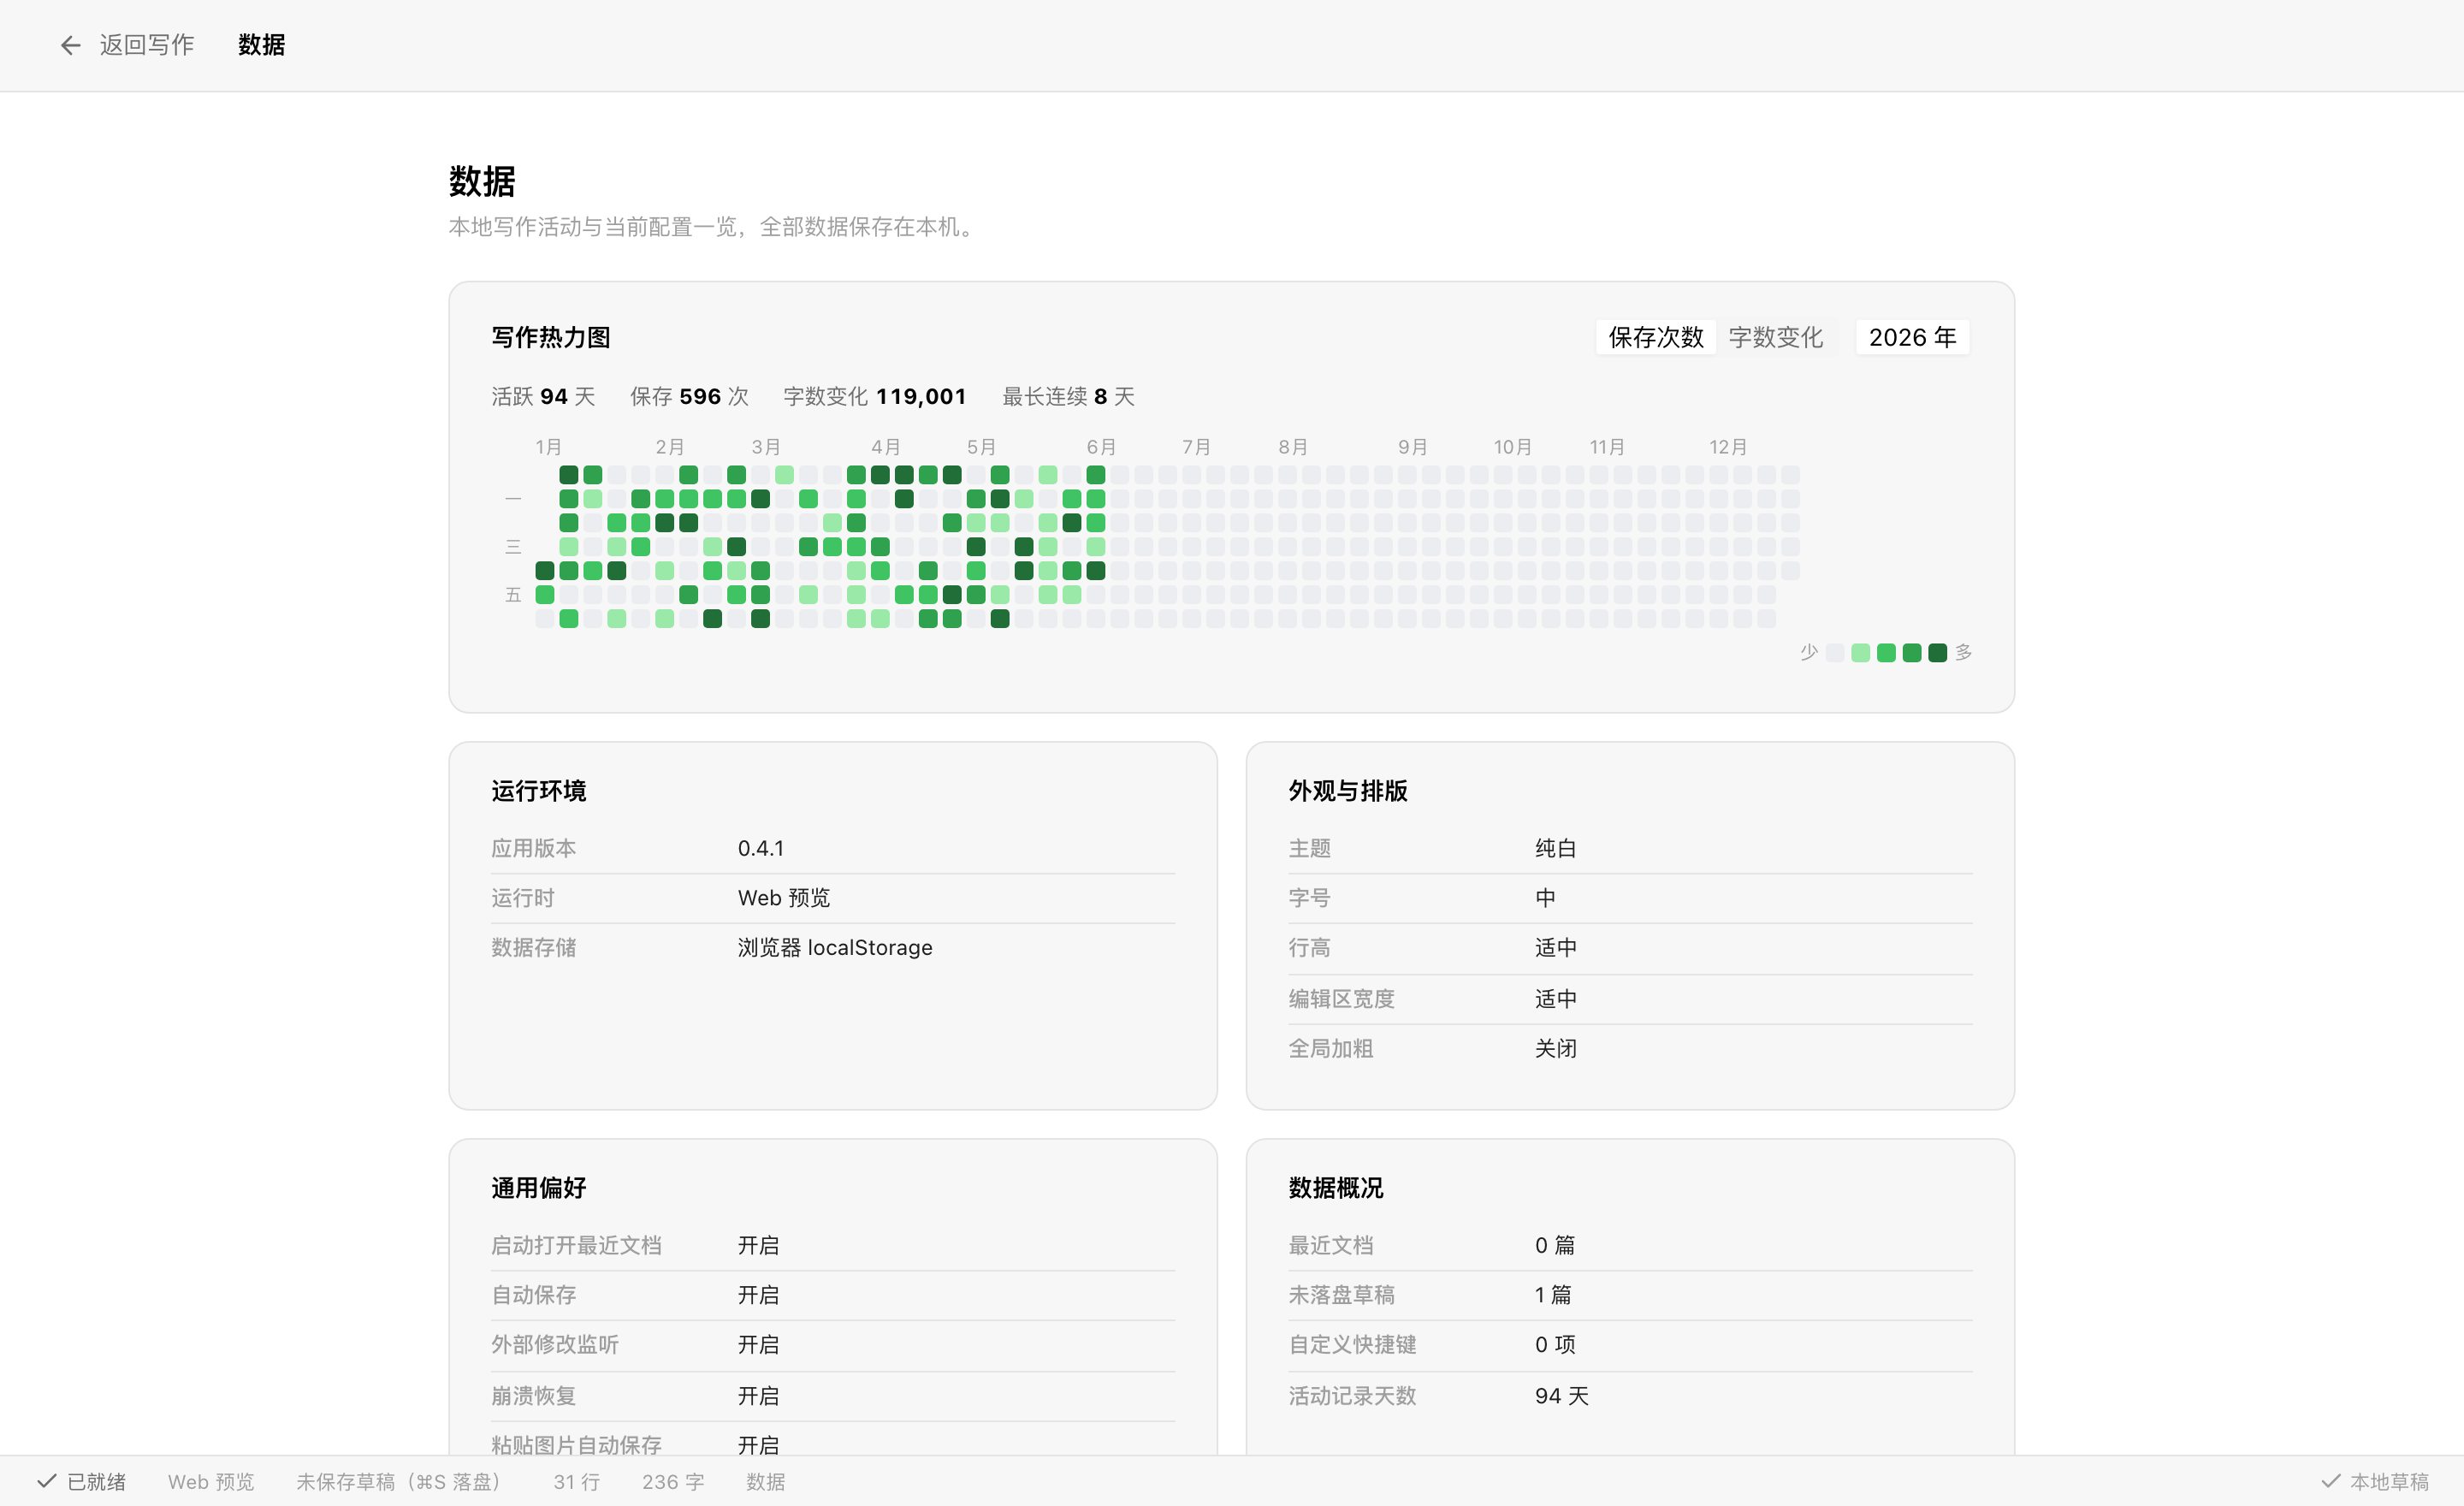Click the lightest gray legend swatch
The image size is (2464, 1506).
(x=1835, y=653)
